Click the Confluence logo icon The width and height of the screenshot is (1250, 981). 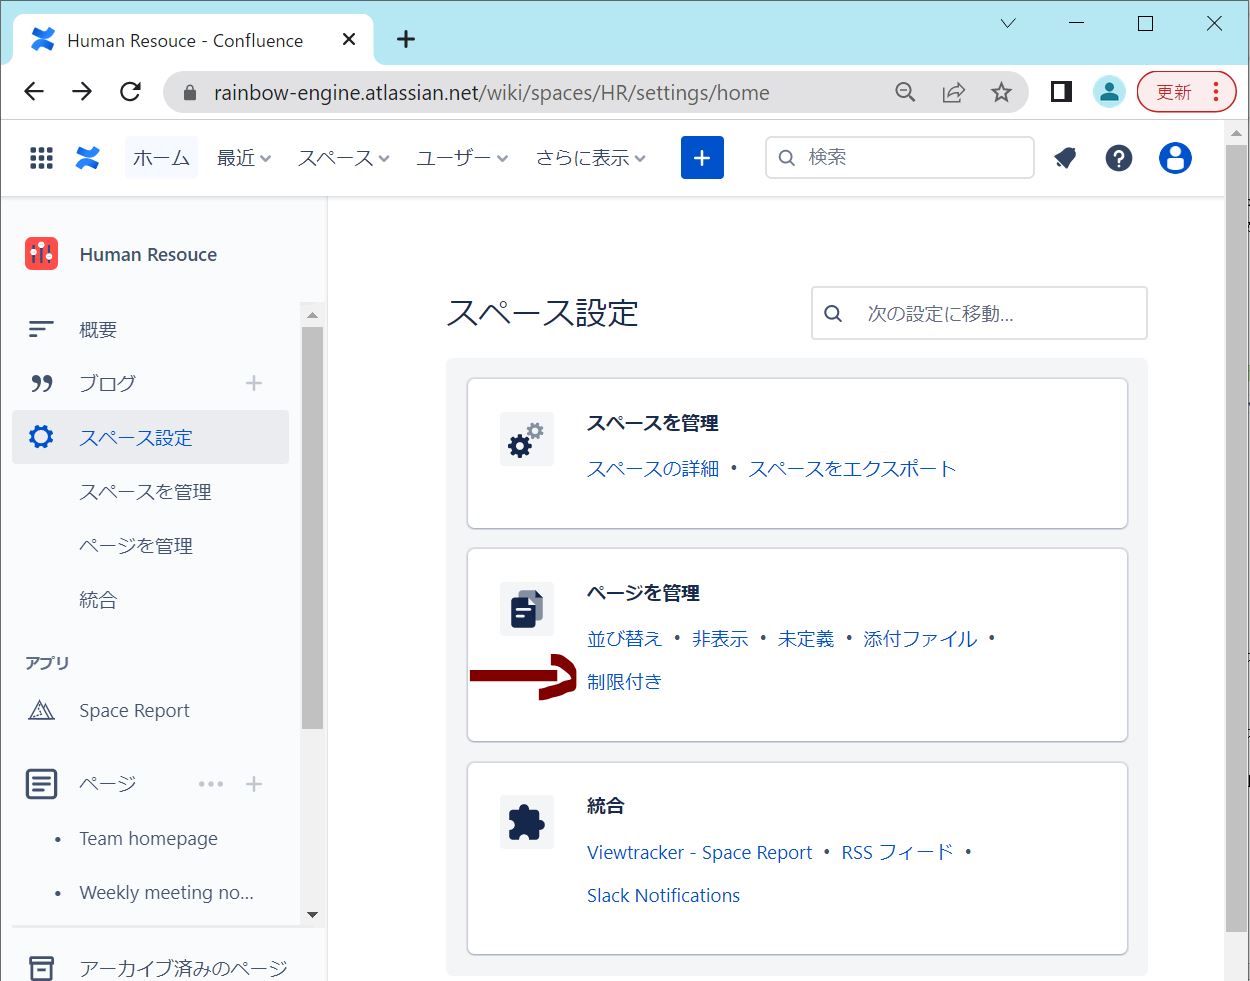click(x=88, y=158)
